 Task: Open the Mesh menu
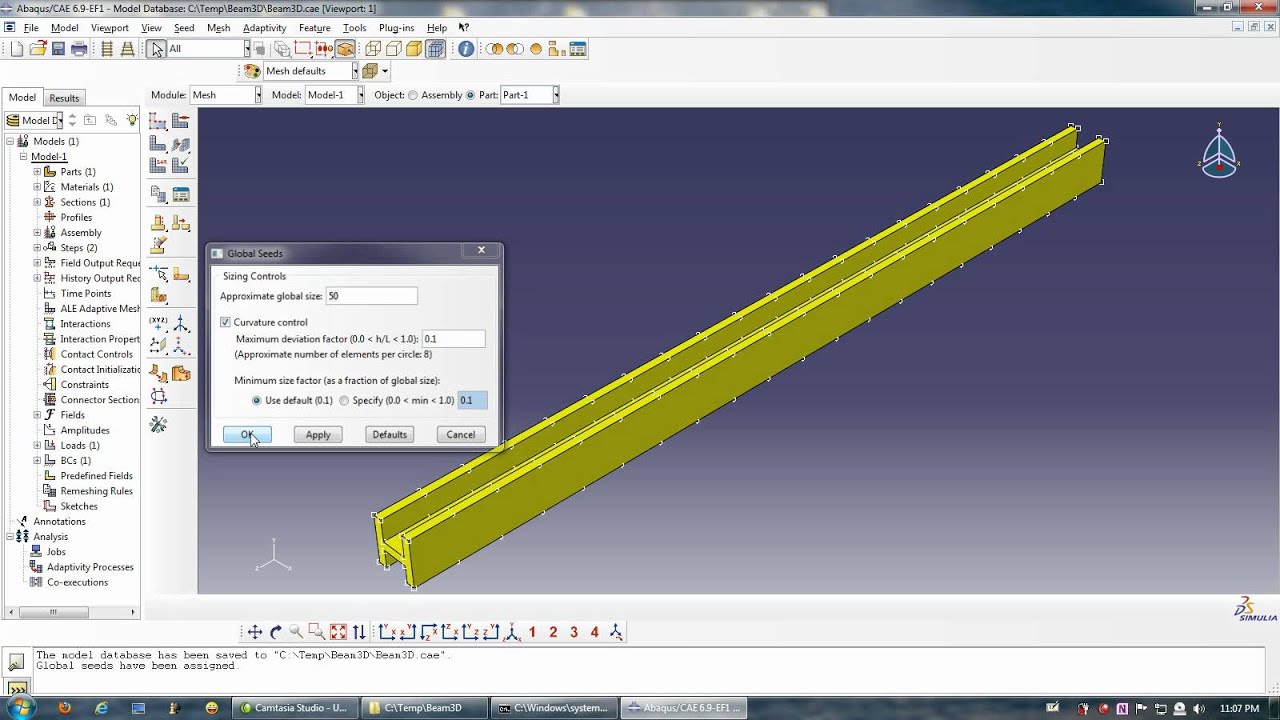[x=218, y=28]
